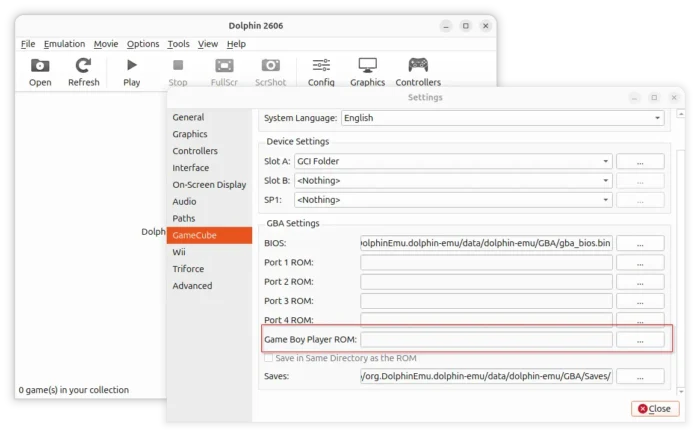700x437 pixels.
Task: Select Graphics in Settings sidebar
Action: tap(209, 134)
